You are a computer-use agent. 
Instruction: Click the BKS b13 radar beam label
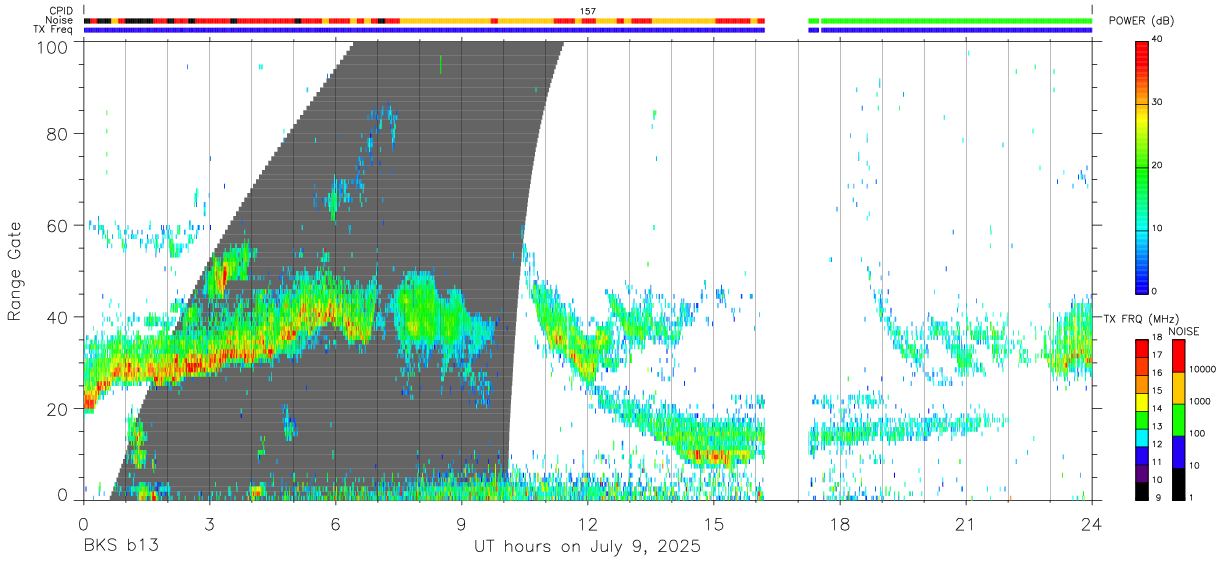[120, 547]
